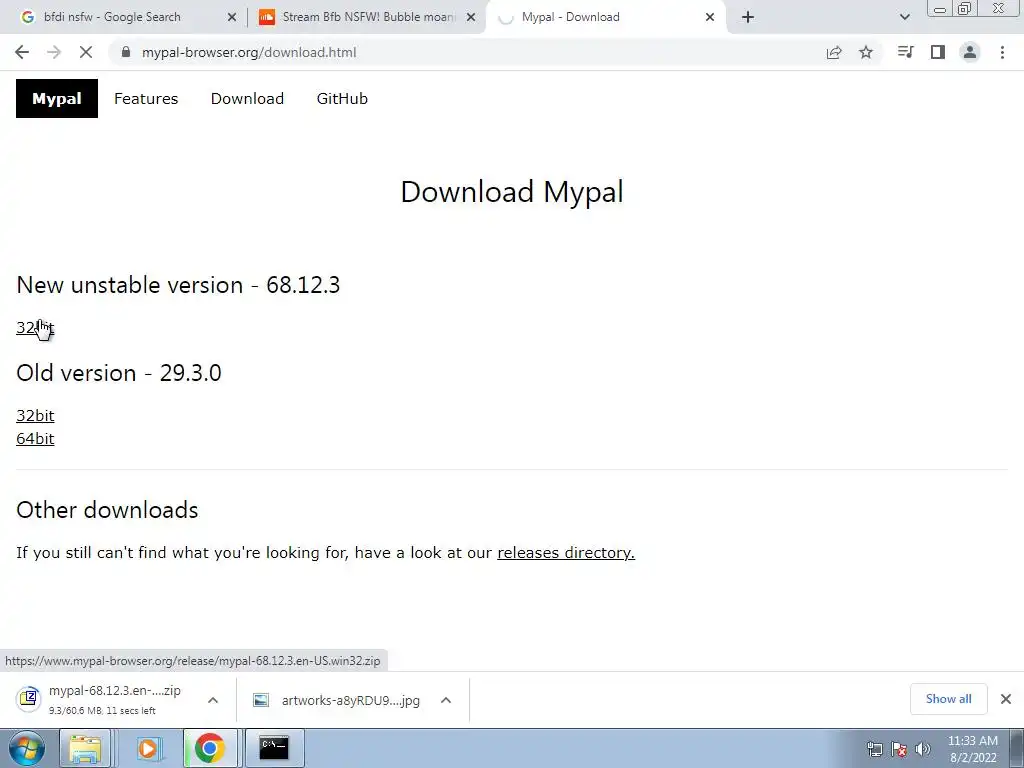The width and height of the screenshot is (1024, 768).
Task: Open a new tab with plus button
Action: pyautogui.click(x=748, y=17)
